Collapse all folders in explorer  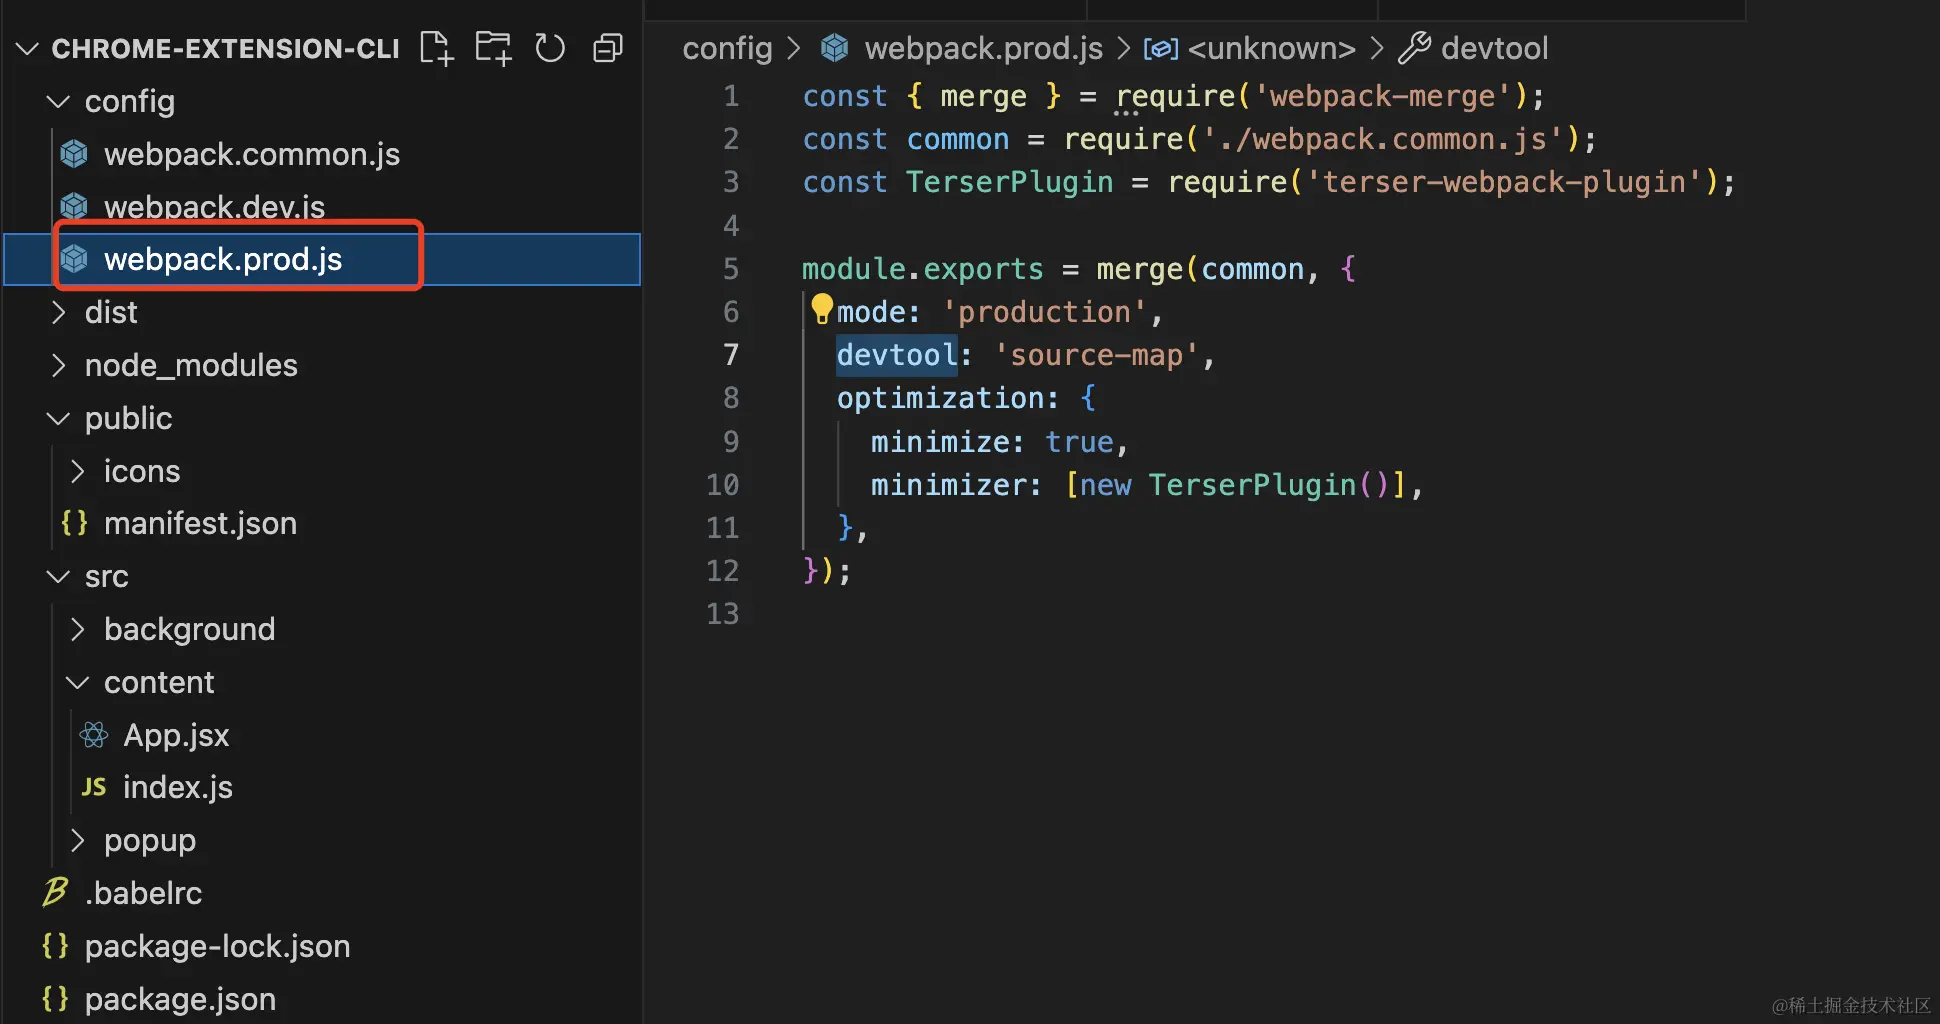pos(607,48)
